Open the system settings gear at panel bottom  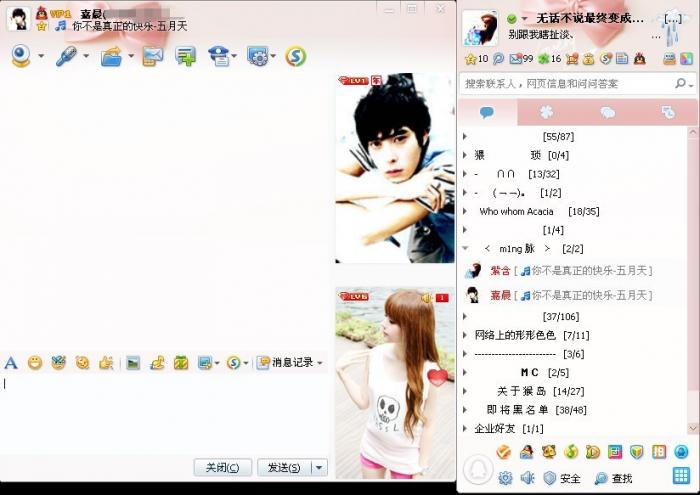505,478
